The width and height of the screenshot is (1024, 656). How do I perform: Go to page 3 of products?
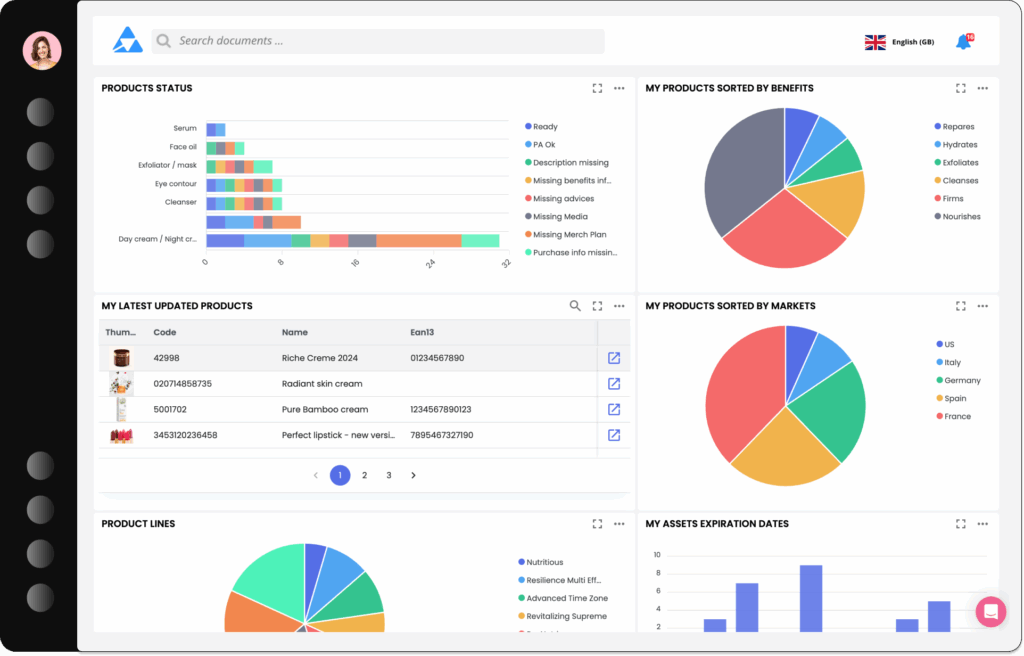(389, 476)
